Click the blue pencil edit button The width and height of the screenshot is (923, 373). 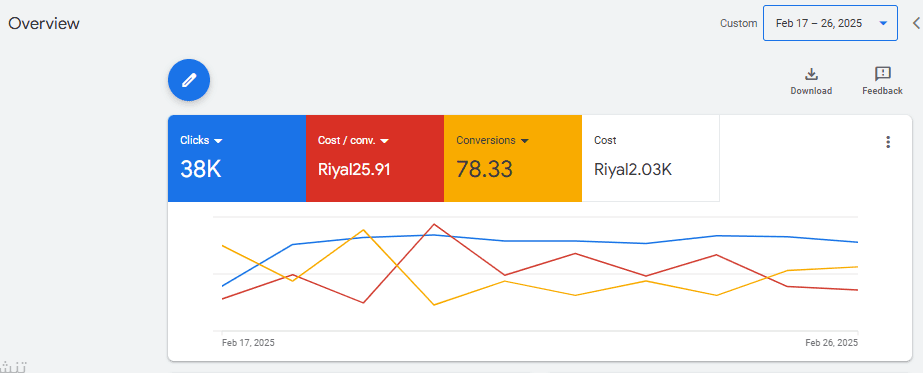pyautogui.click(x=189, y=80)
